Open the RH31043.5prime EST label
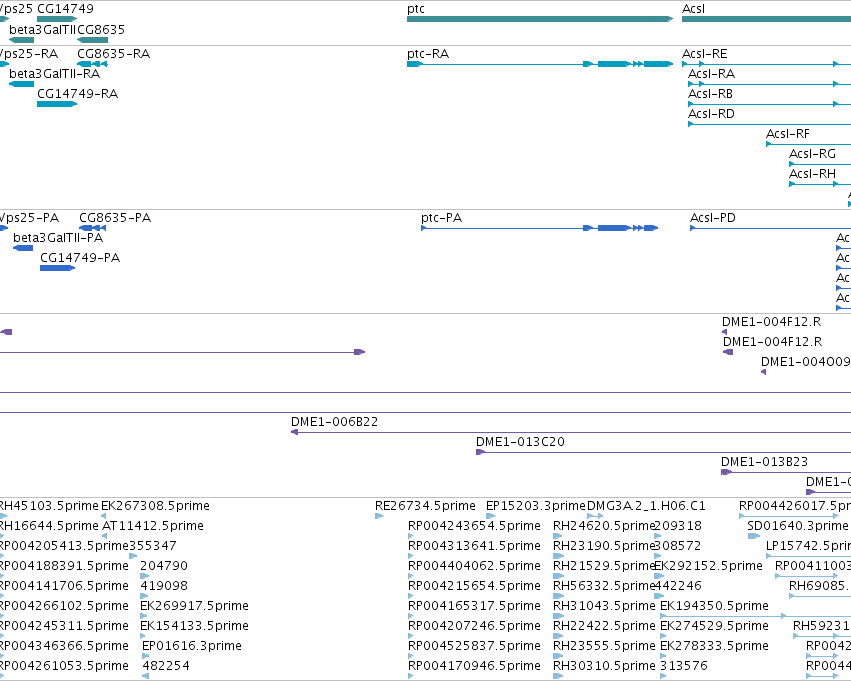The image size is (851, 681). point(604,606)
